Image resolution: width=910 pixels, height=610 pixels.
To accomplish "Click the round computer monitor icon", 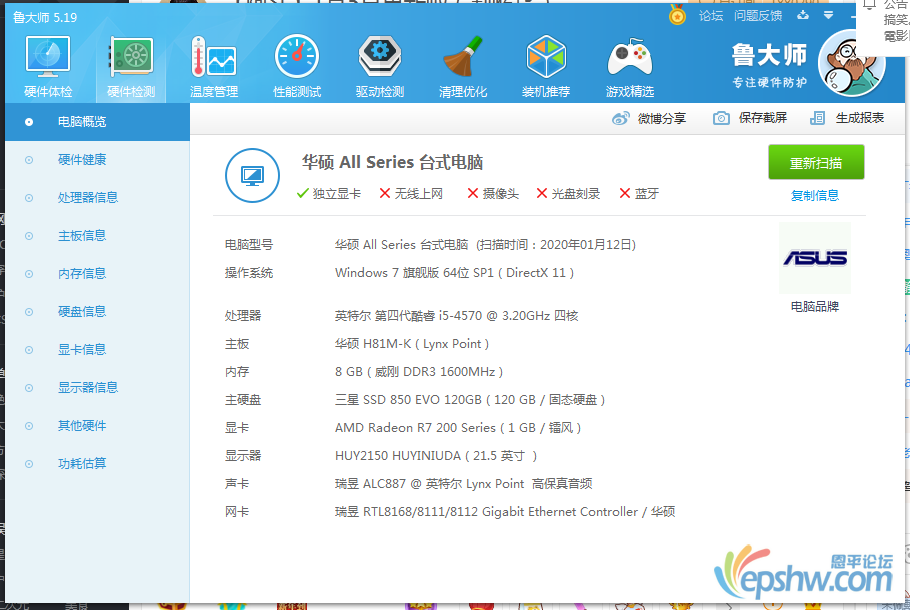I will point(252,175).
